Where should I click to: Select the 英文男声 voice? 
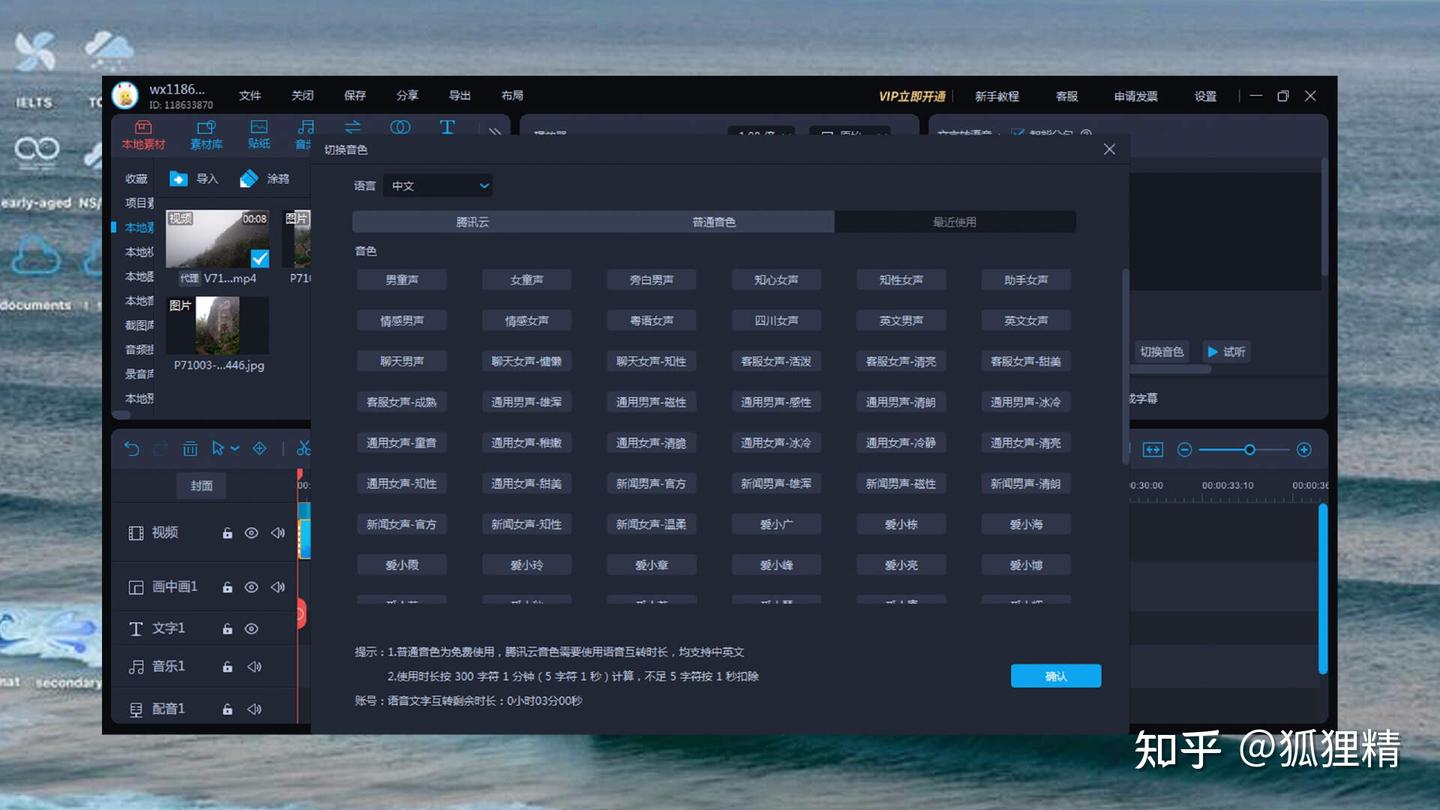click(901, 321)
